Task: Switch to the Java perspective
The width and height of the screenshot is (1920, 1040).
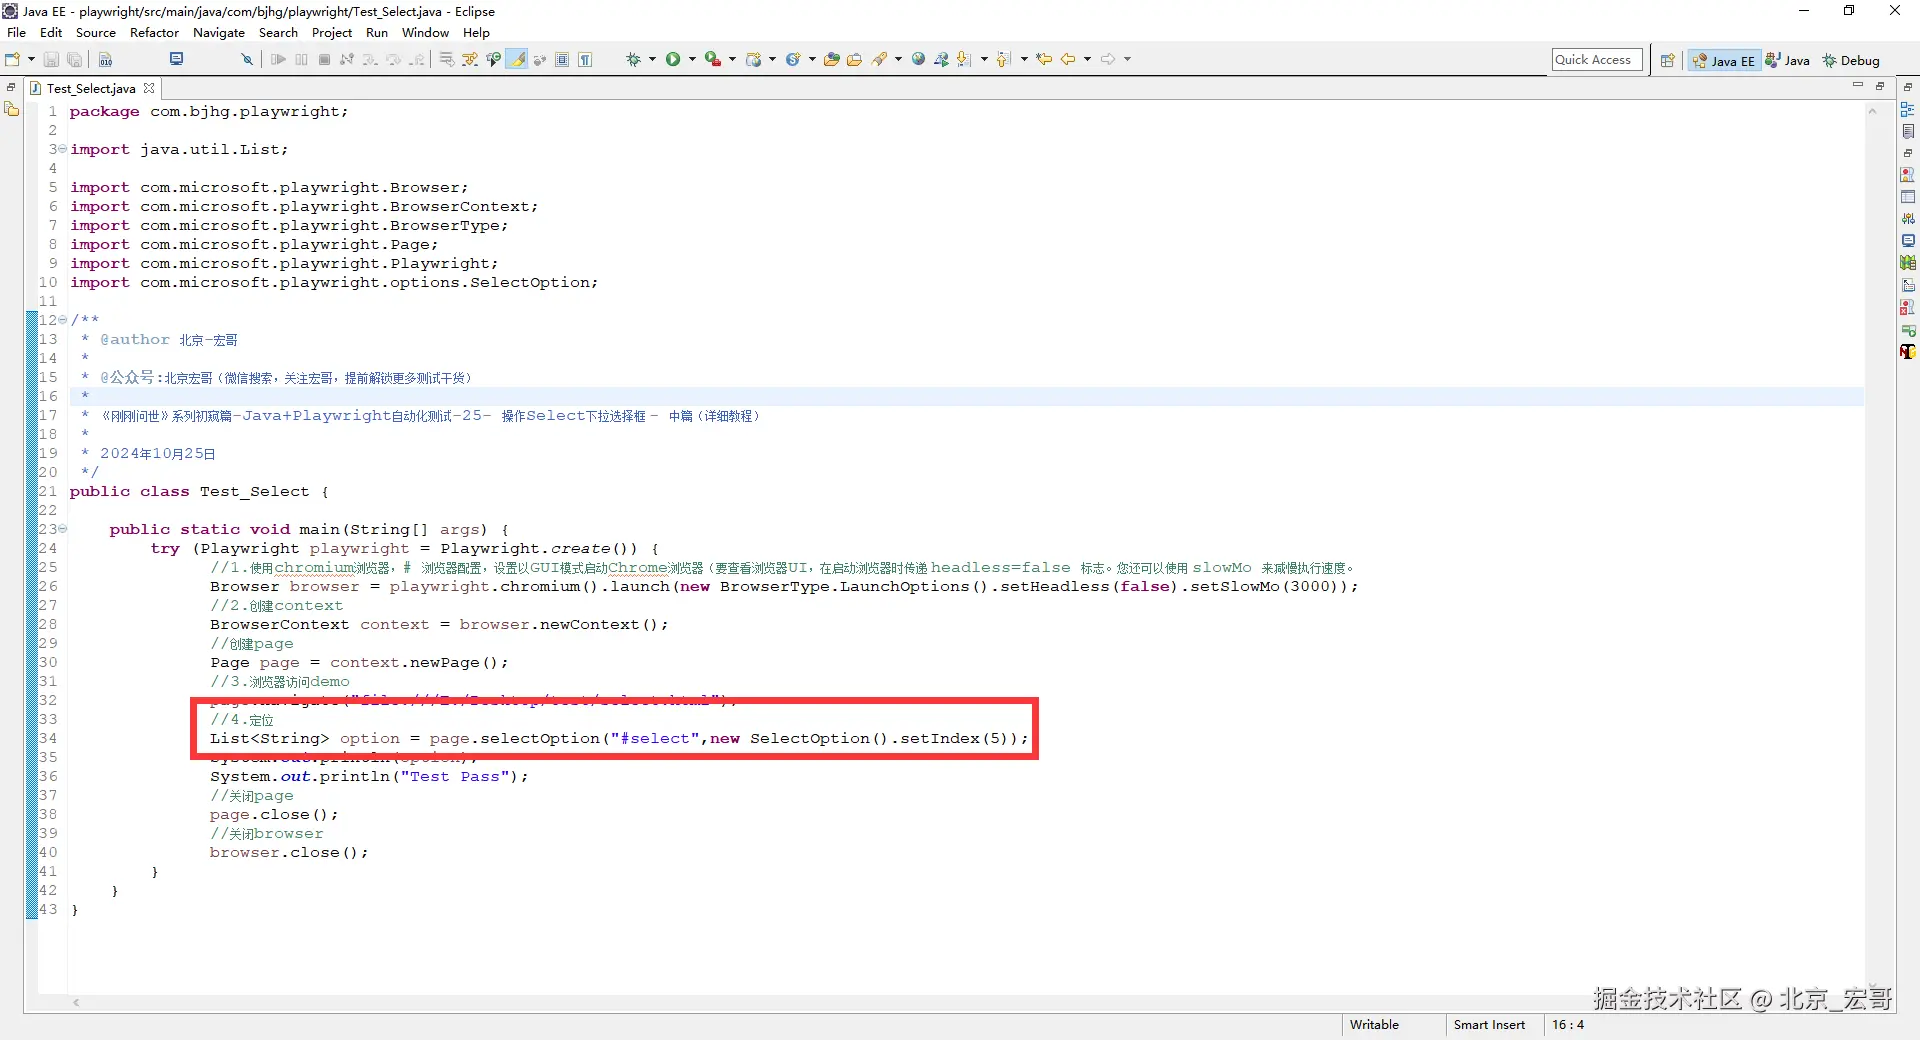Action: point(1787,60)
